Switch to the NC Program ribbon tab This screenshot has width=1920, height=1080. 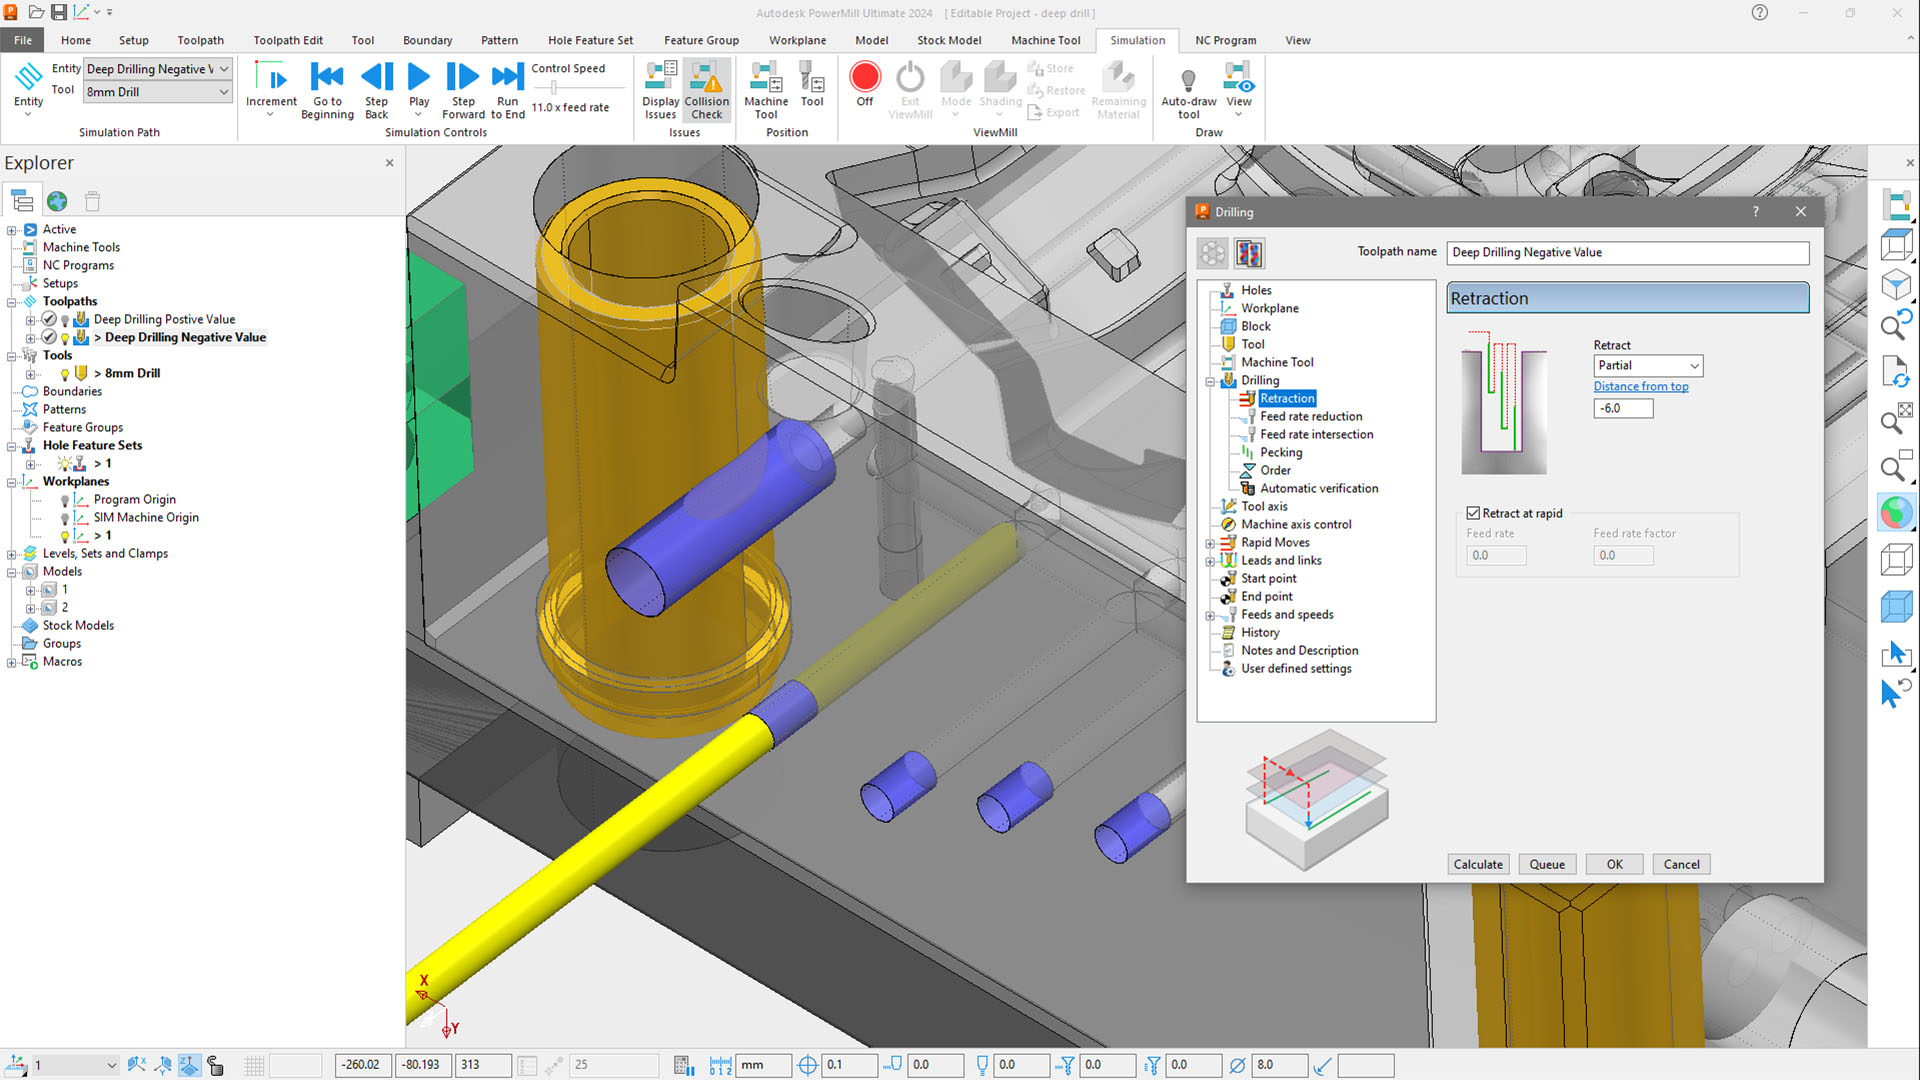click(1225, 40)
